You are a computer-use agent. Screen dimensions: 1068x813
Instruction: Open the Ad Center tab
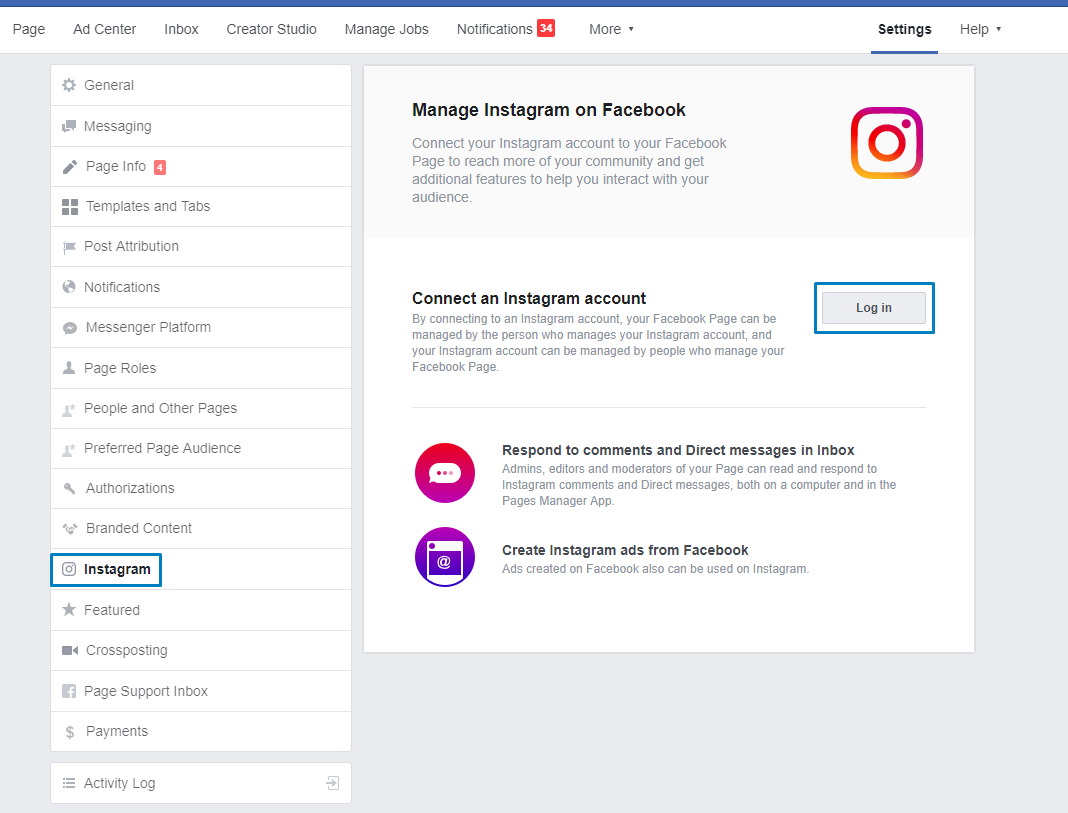tap(105, 29)
